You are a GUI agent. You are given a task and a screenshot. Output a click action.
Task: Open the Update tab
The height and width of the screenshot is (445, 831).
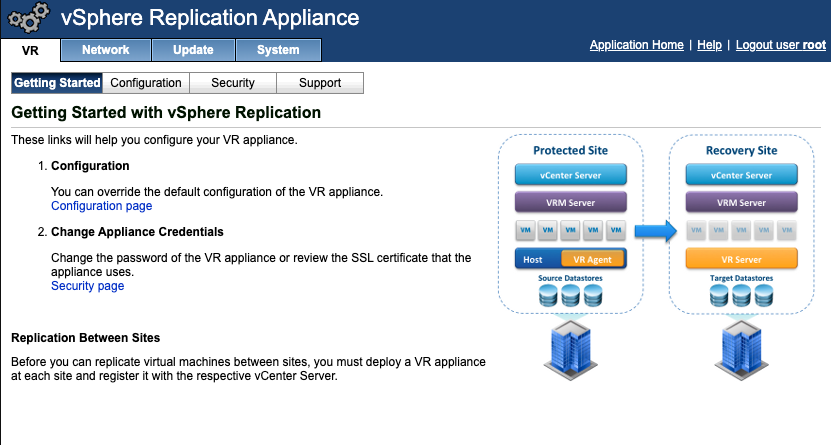pos(193,50)
